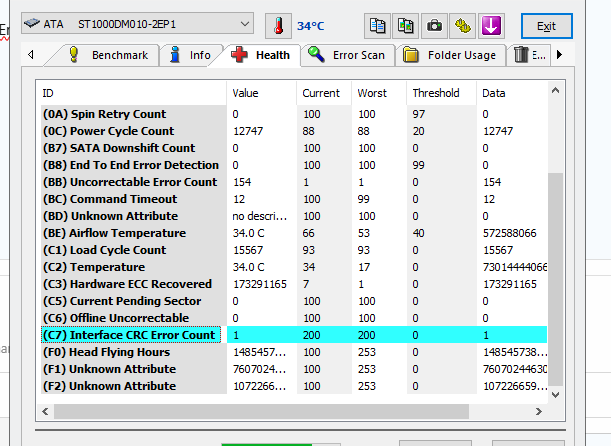Select the (BC) Command Timeout row
Screen dimensions: 611x446
[294, 199]
